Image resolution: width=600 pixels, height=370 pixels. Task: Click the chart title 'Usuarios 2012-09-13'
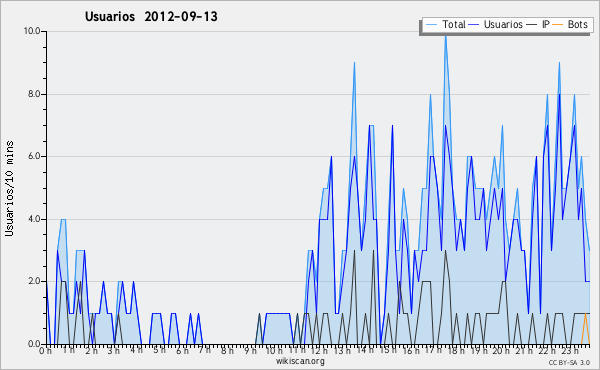point(151,16)
